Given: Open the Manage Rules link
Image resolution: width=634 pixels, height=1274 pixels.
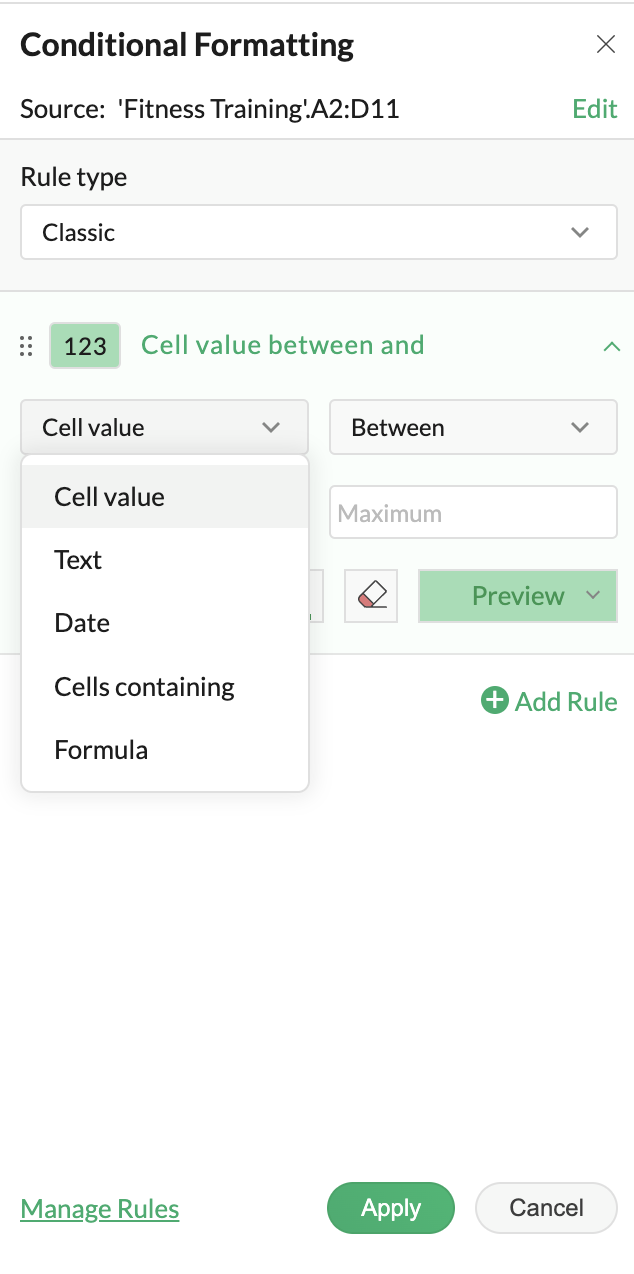Looking at the screenshot, I should [100, 1209].
